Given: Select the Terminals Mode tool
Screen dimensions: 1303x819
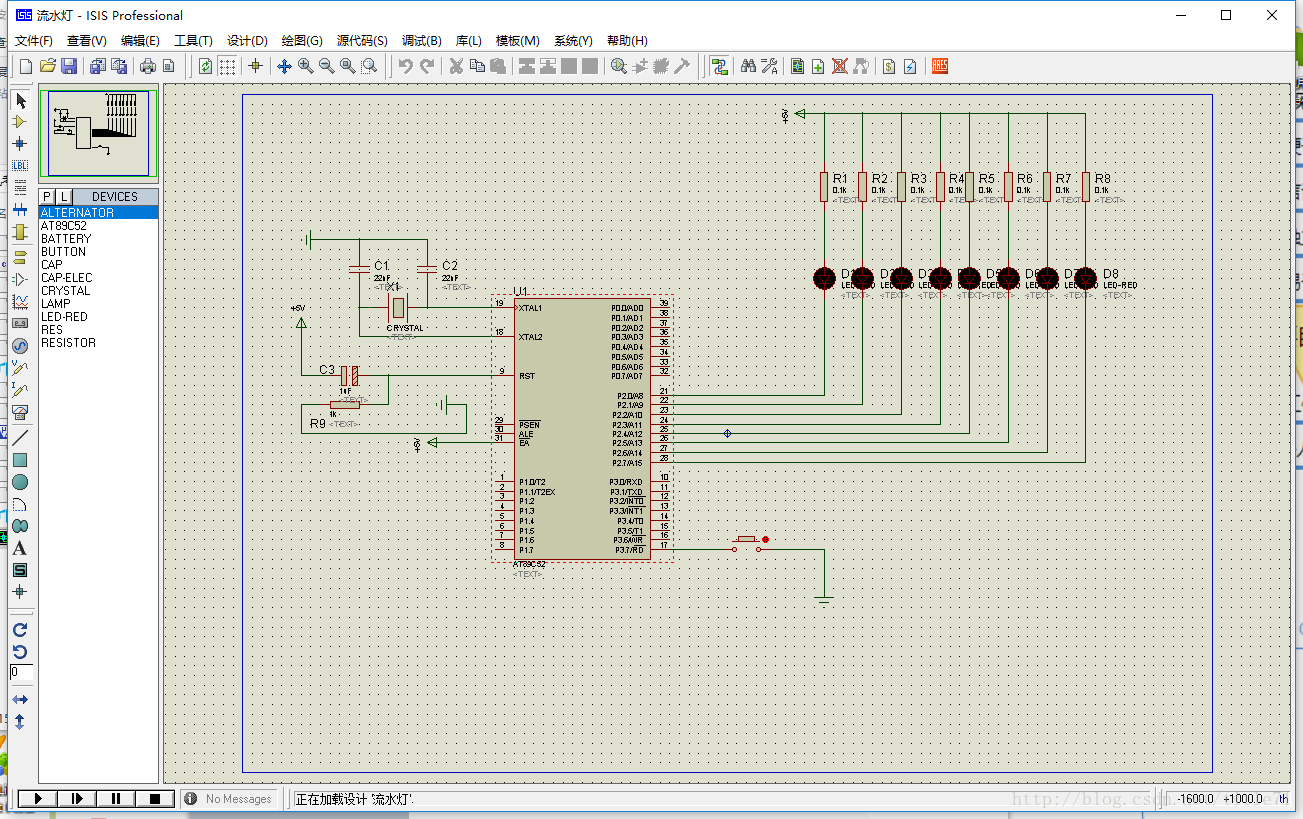Looking at the screenshot, I should 20,257.
